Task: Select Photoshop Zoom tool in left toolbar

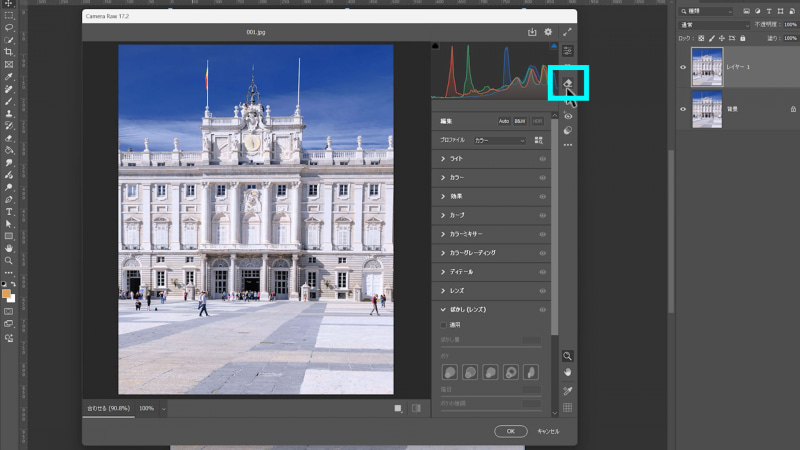Action: (x=9, y=261)
